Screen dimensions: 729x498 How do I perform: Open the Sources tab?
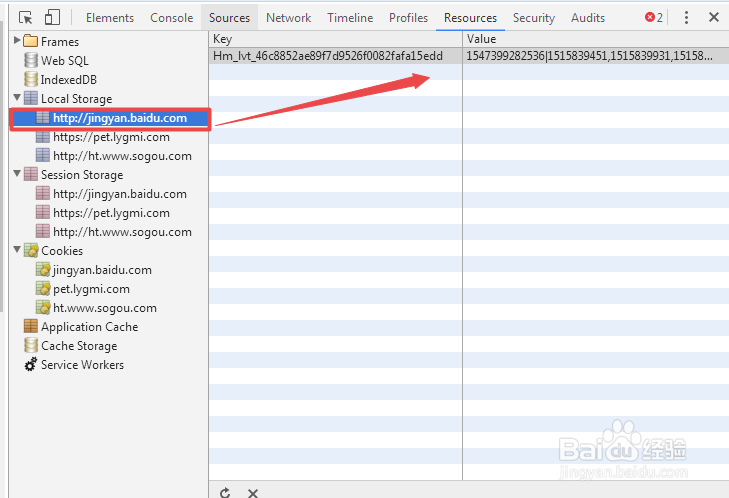(229, 18)
